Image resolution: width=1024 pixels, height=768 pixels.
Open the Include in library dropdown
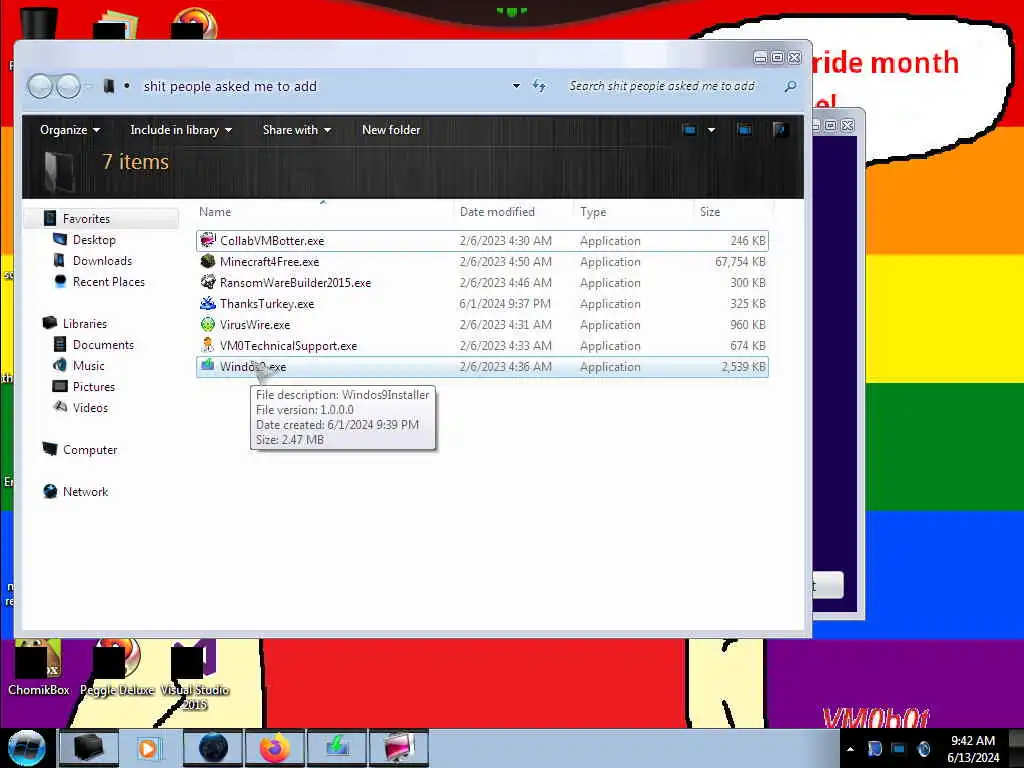pos(181,129)
